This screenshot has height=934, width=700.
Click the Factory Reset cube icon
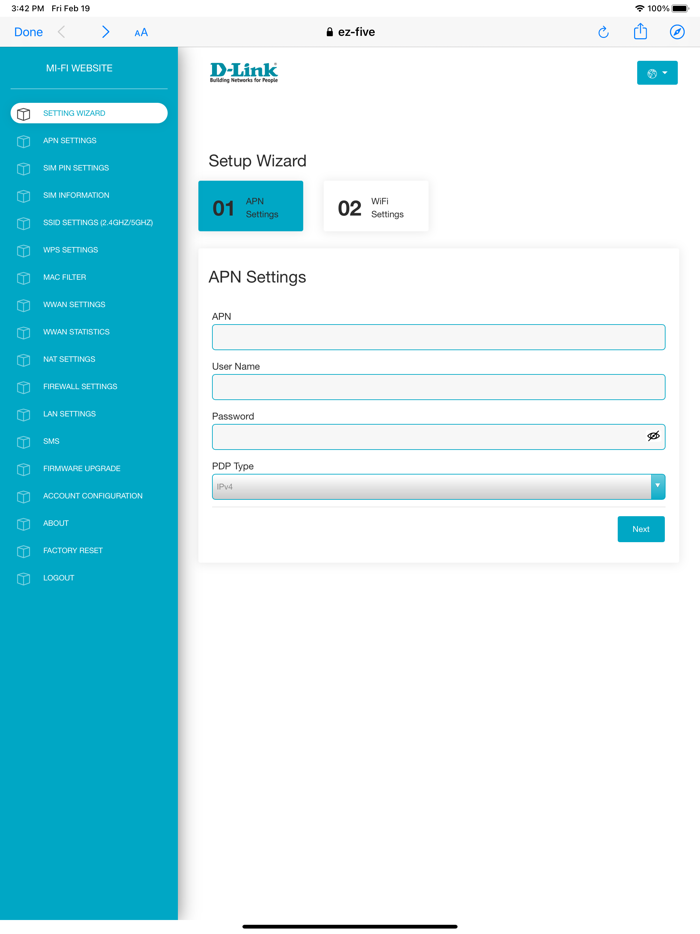pos(23,552)
